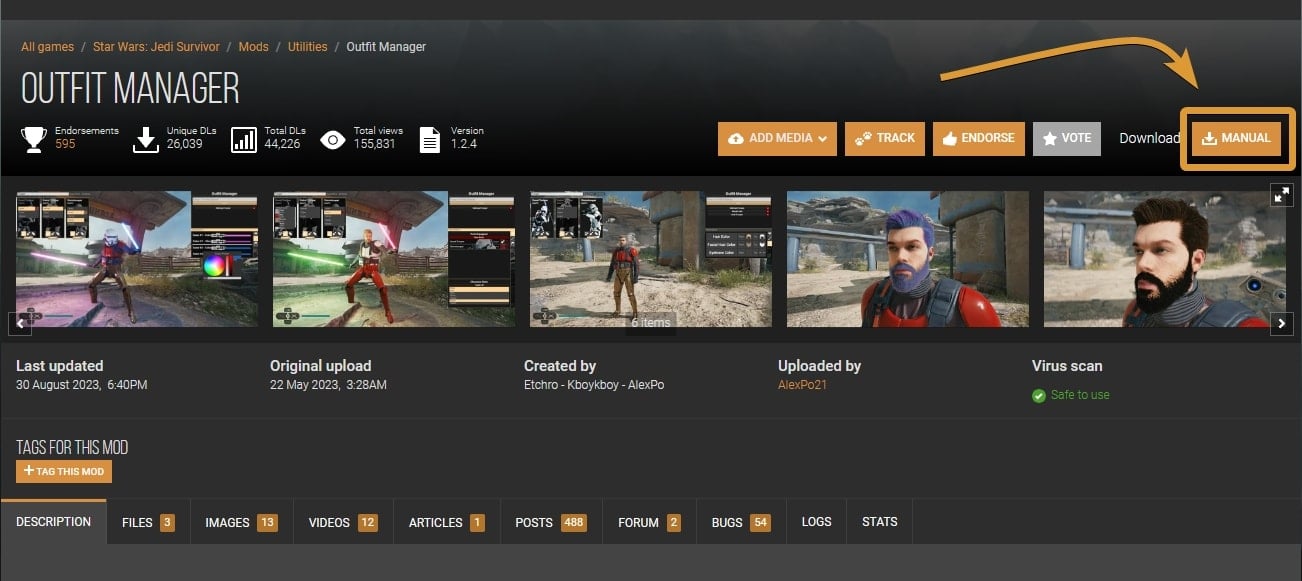Switch to the Posts tab

pyautogui.click(x=551, y=522)
